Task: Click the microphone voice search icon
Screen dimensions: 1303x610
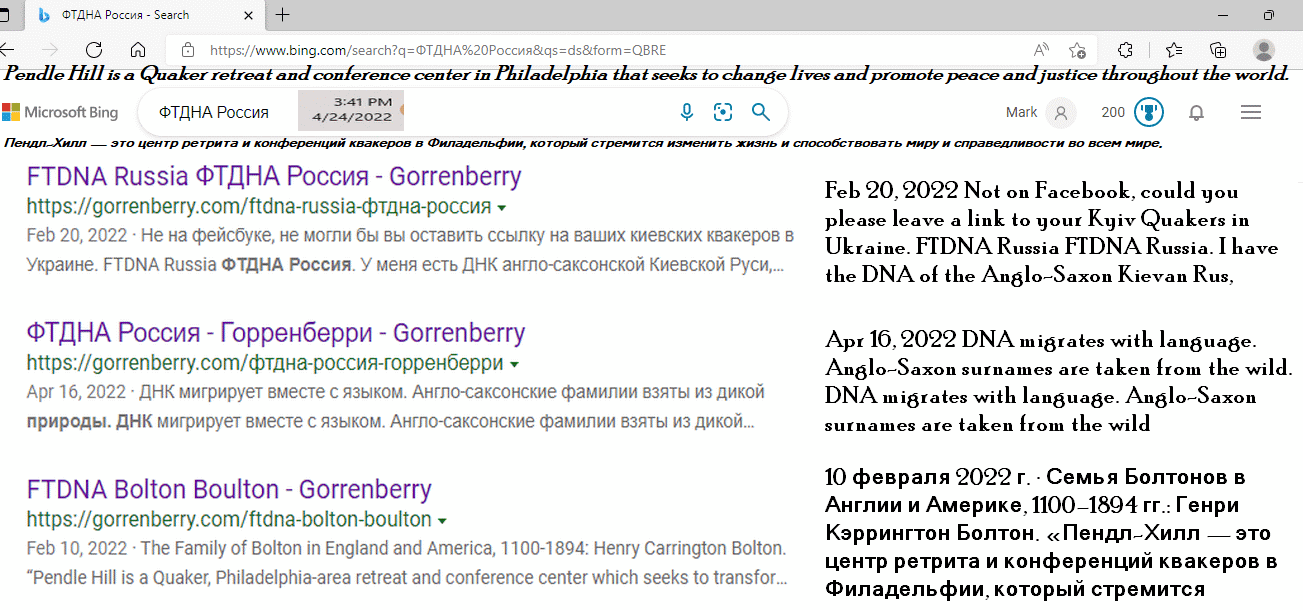Action: (x=686, y=112)
